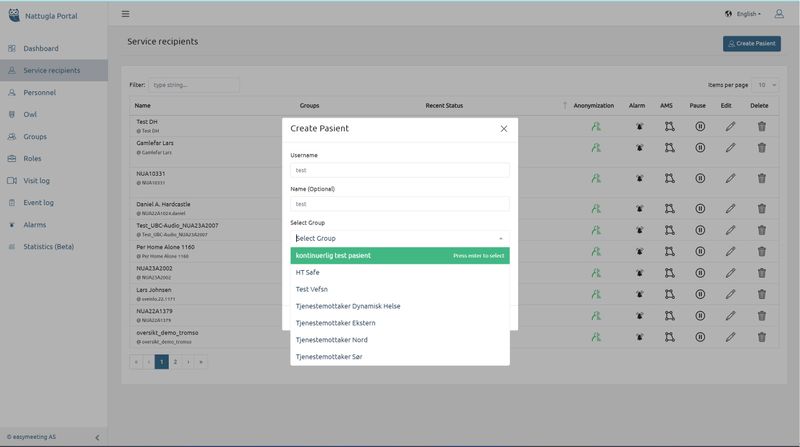800x447 pixels.
Task: Go to Visit log page
Action: coord(42,180)
